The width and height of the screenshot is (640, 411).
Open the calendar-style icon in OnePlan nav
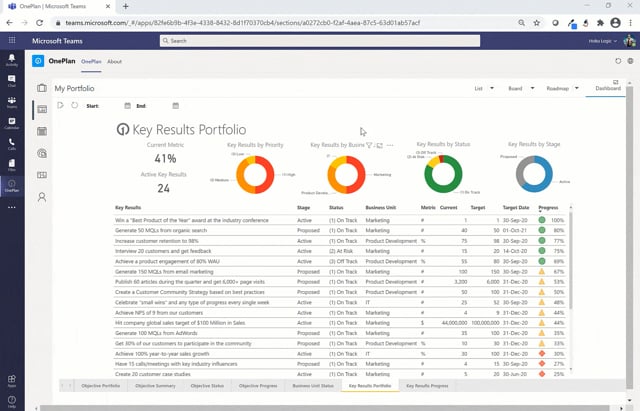[x=42, y=131]
